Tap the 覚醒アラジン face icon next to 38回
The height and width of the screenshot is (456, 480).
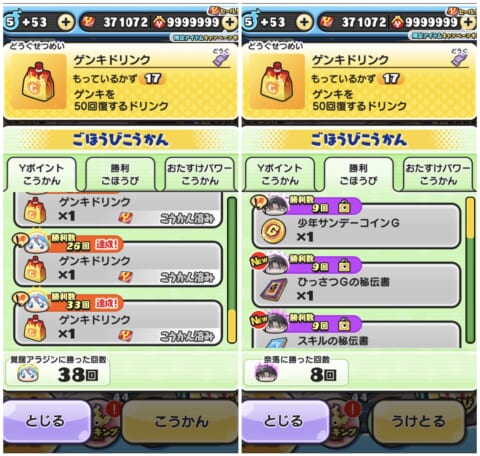pos(28,374)
